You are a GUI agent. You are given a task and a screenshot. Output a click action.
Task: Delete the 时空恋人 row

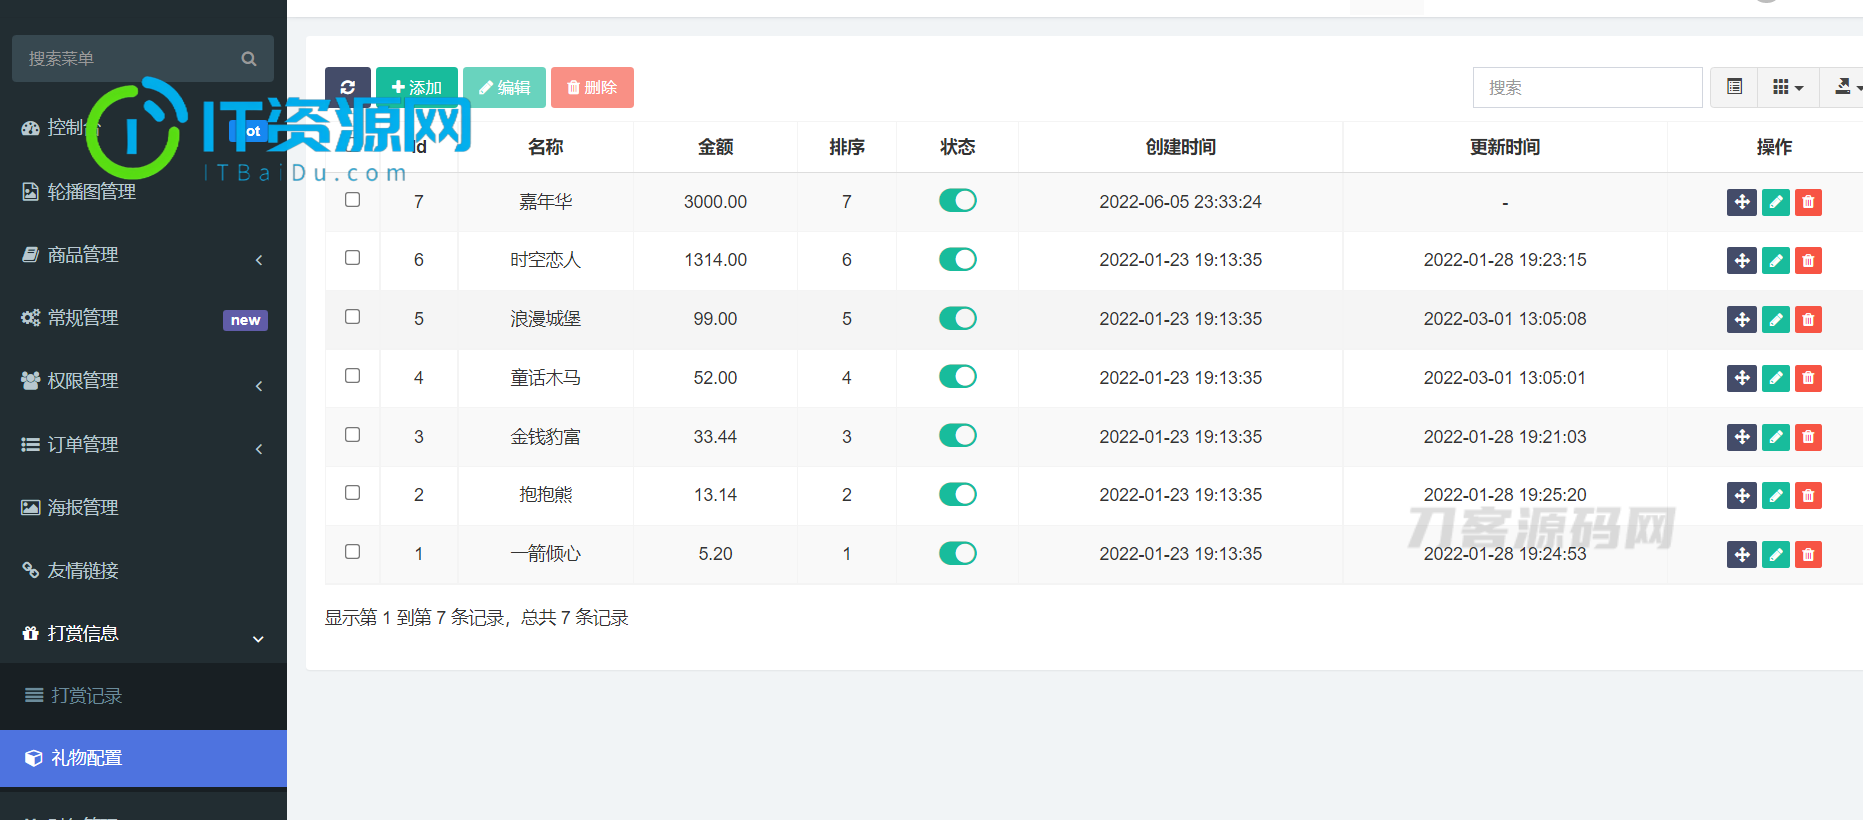(1808, 261)
